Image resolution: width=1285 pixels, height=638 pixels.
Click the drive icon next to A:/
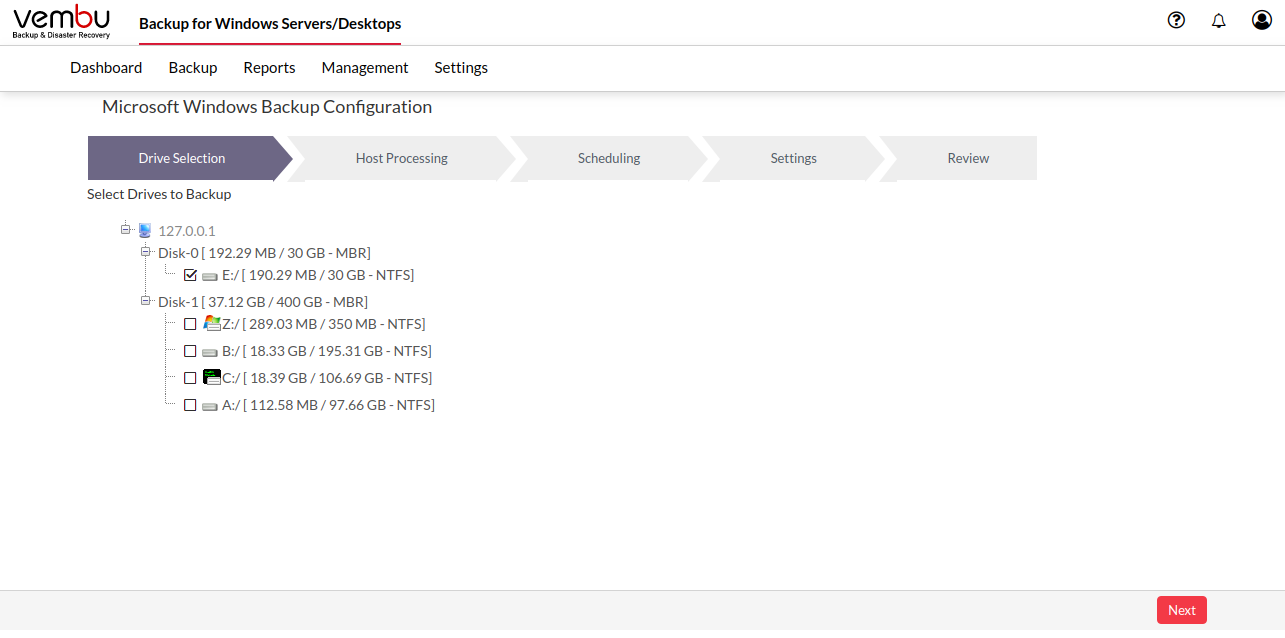pos(210,406)
